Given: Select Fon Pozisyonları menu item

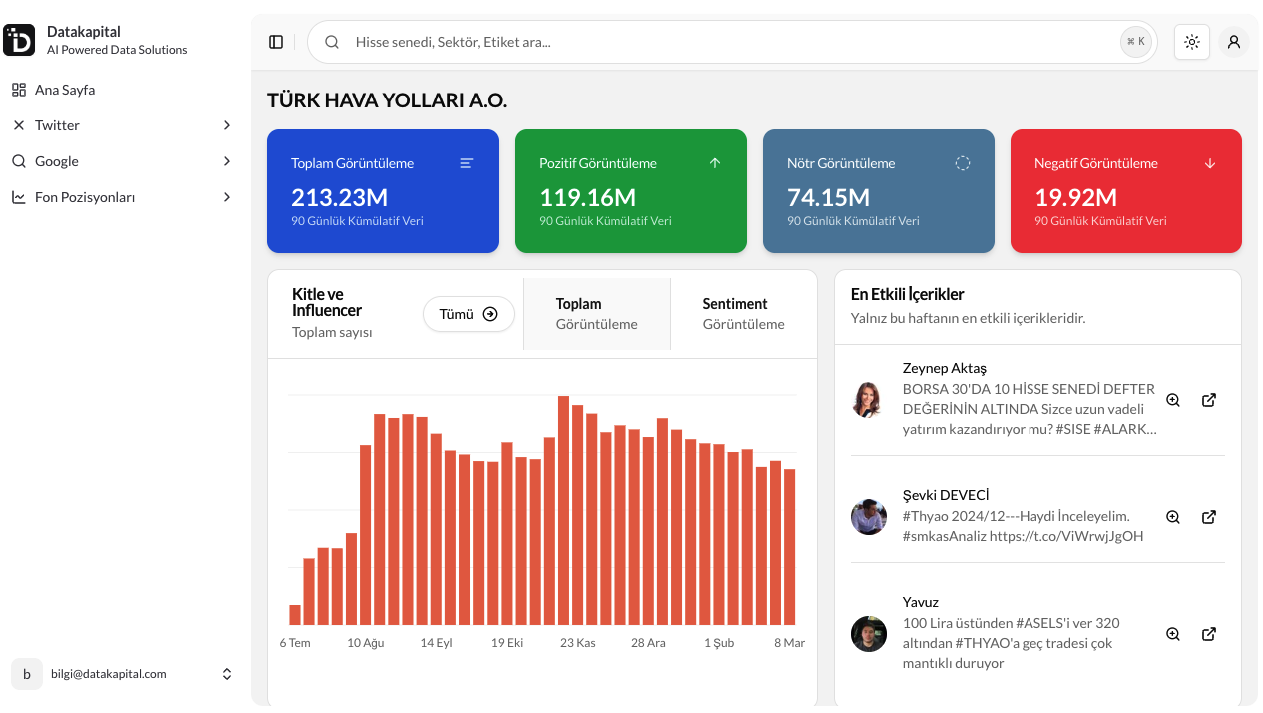Looking at the screenshot, I should (x=123, y=197).
